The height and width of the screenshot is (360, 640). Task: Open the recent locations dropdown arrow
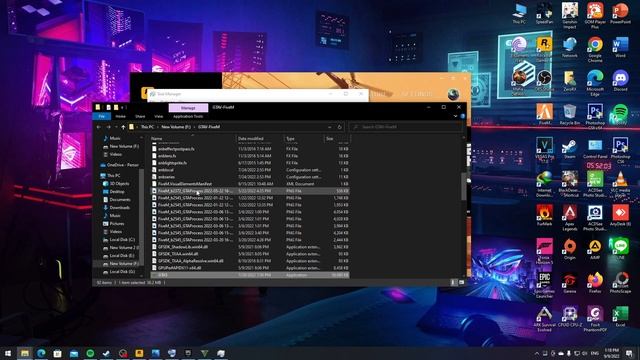point(116,127)
